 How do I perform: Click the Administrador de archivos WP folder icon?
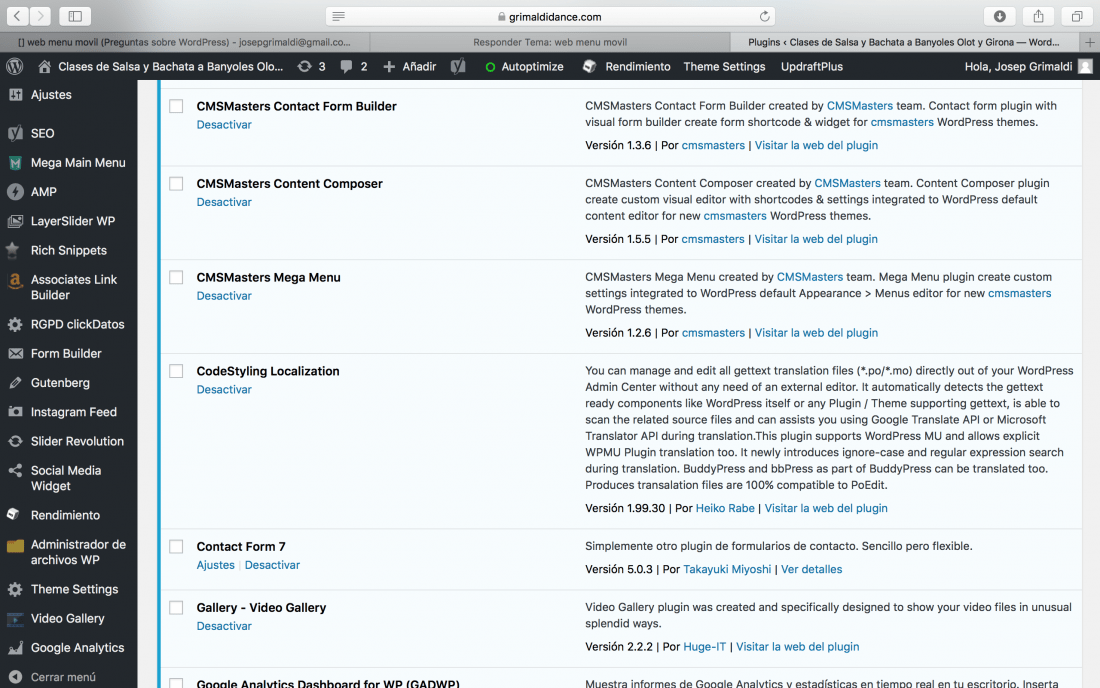click(15, 546)
